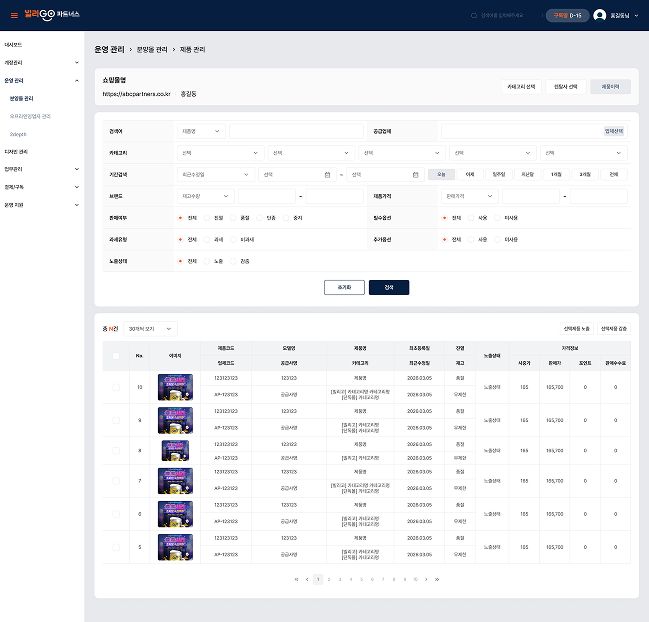Viewport: 649px width, 622px height.
Task: Select 미사용 radio in 추가옵션 row
Action: pos(498,240)
